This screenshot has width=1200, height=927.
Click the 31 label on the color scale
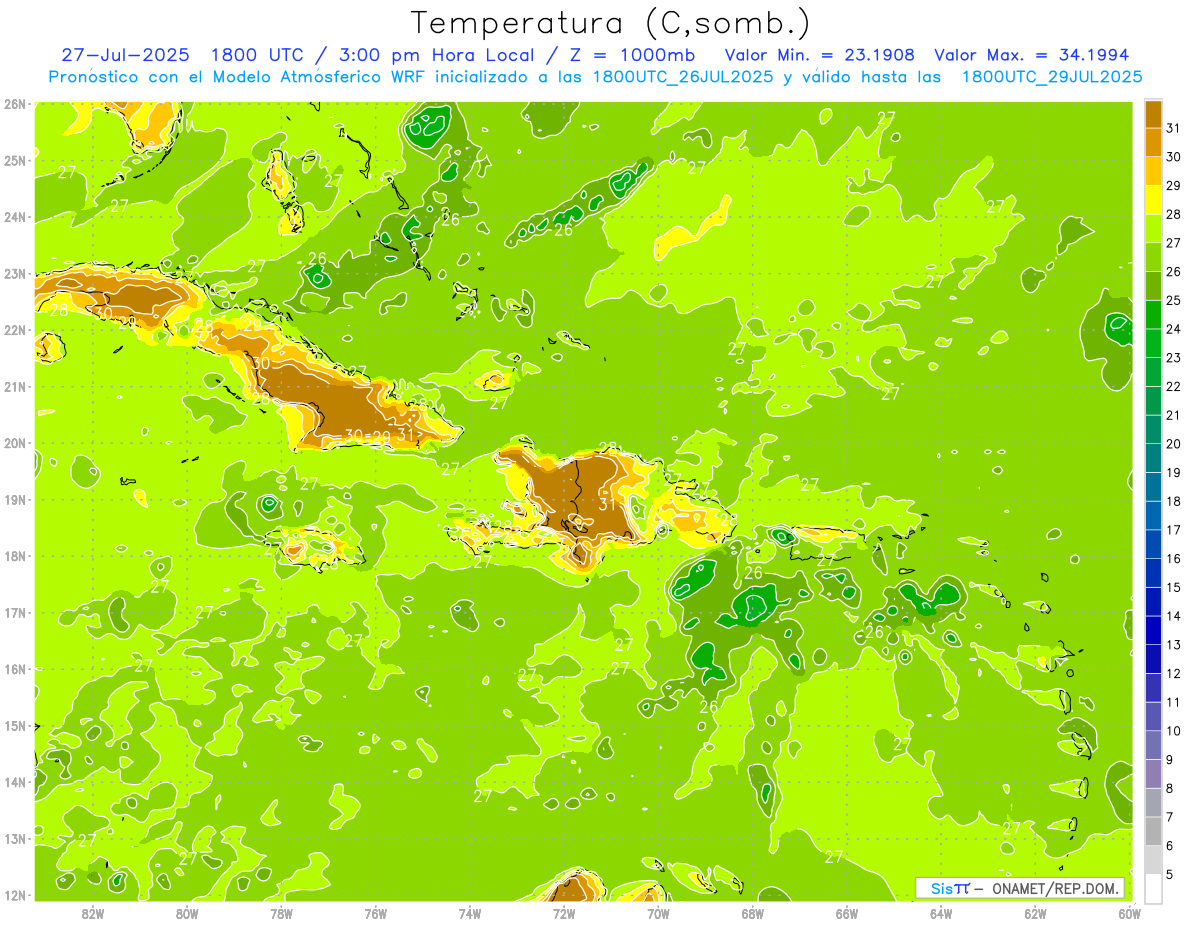(x=1174, y=128)
